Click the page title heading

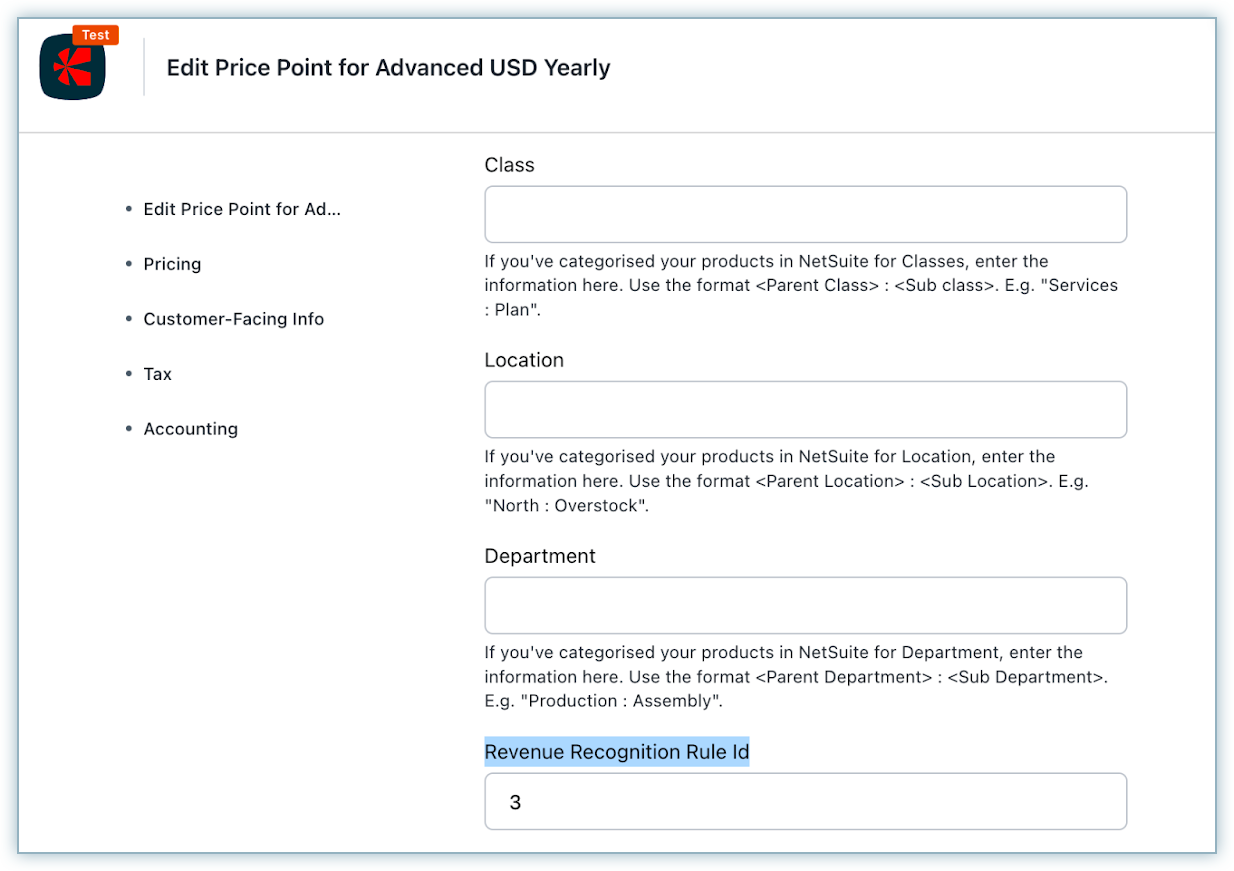pos(388,68)
